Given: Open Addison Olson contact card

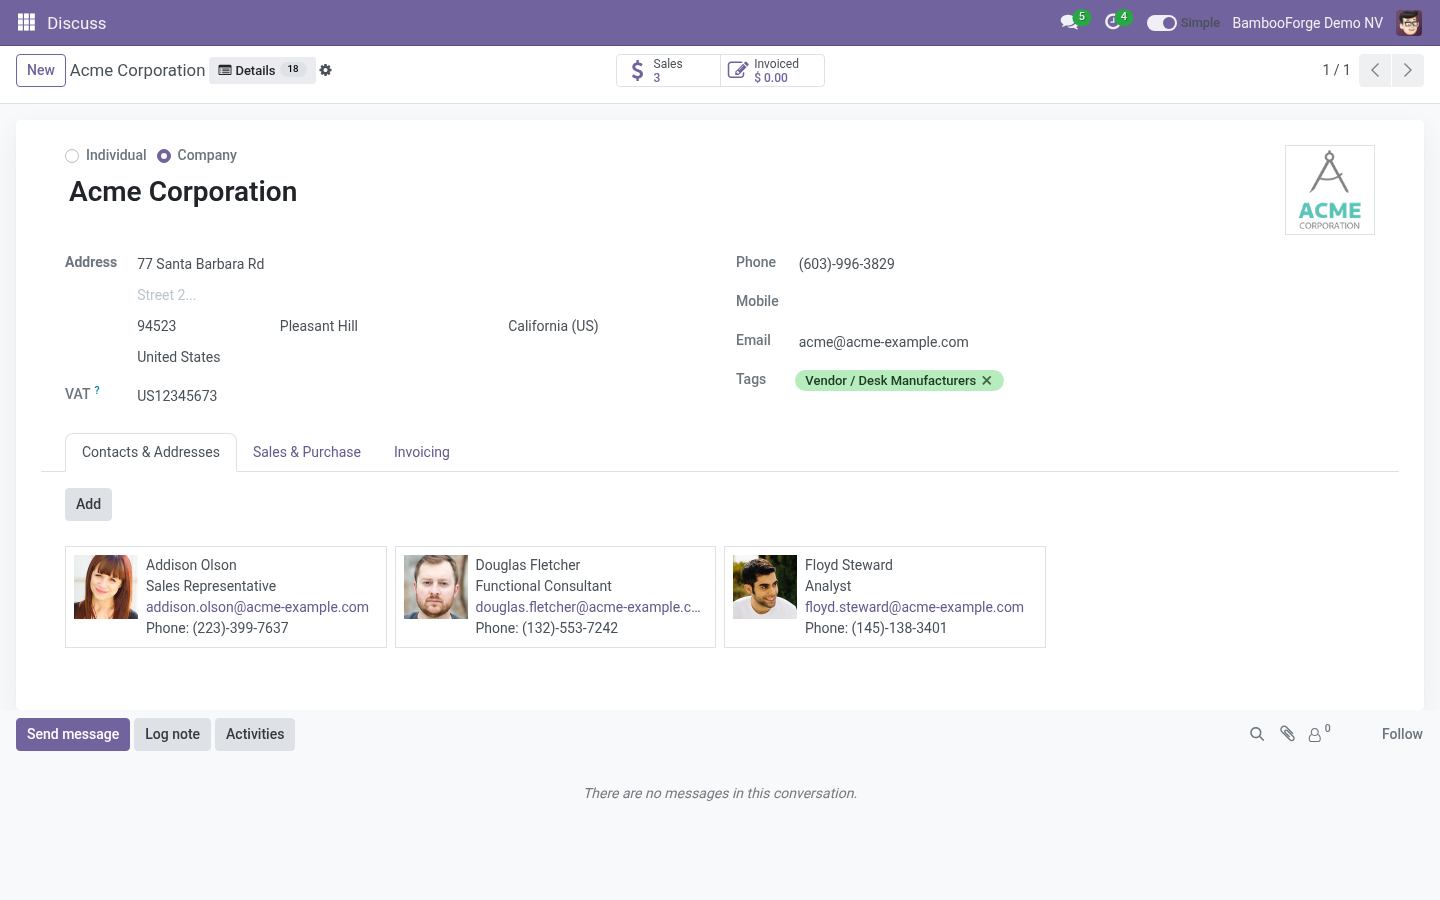Looking at the screenshot, I should 226,597.
